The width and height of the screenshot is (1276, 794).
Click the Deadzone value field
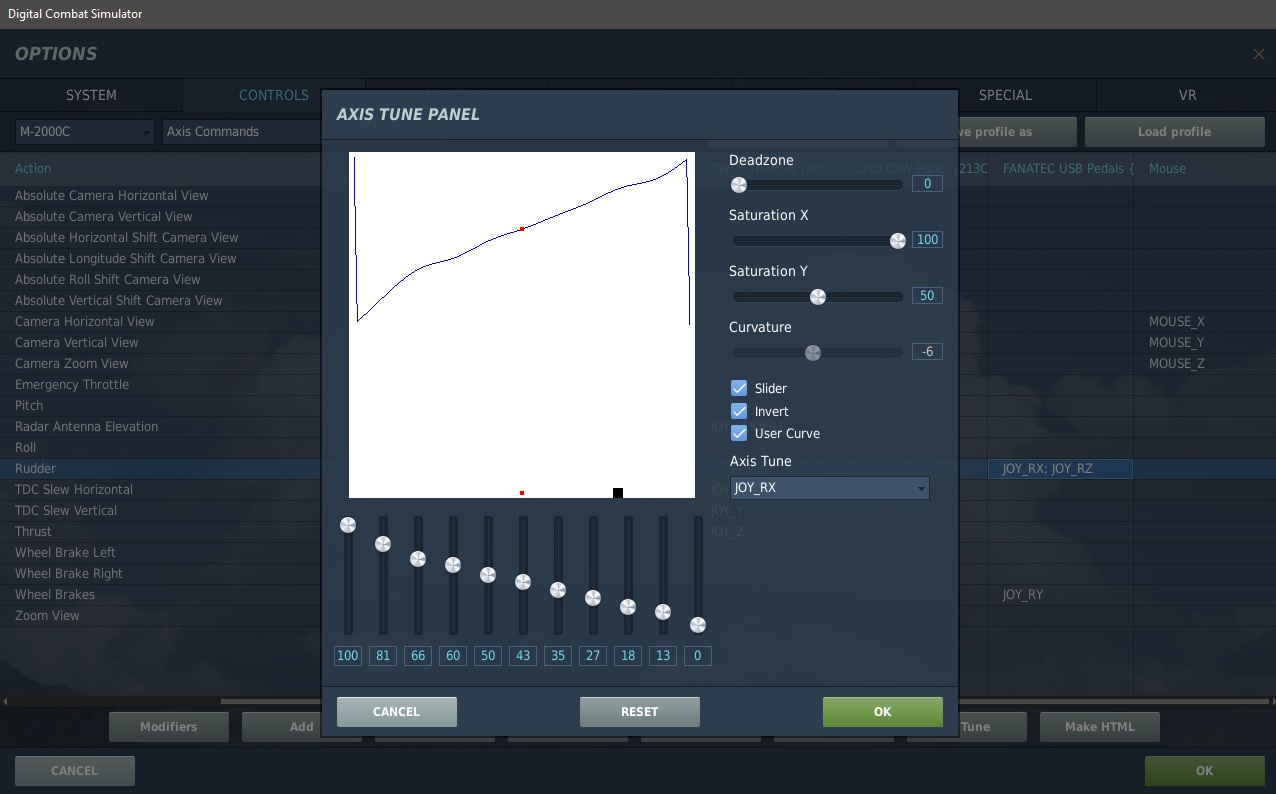click(927, 184)
